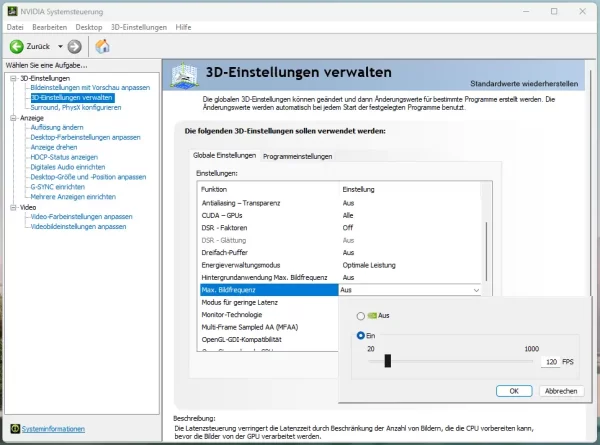600x445 pixels.
Task: Open the 3D-Einstellungen menu
Action: click(x=139, y=27)
